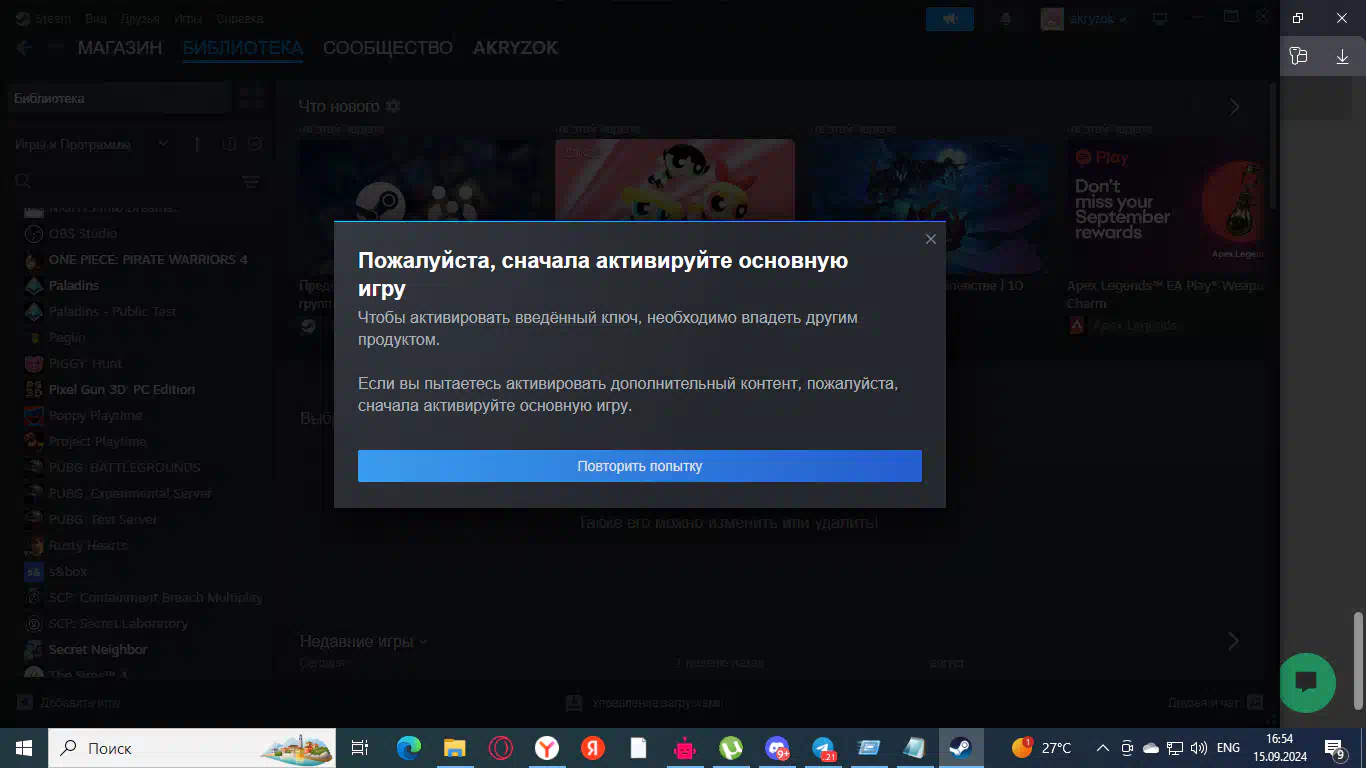The height and width of the screenshot is (768, 1366).
Task: Go back with the Steam back arrow
Action: point(24,48)
